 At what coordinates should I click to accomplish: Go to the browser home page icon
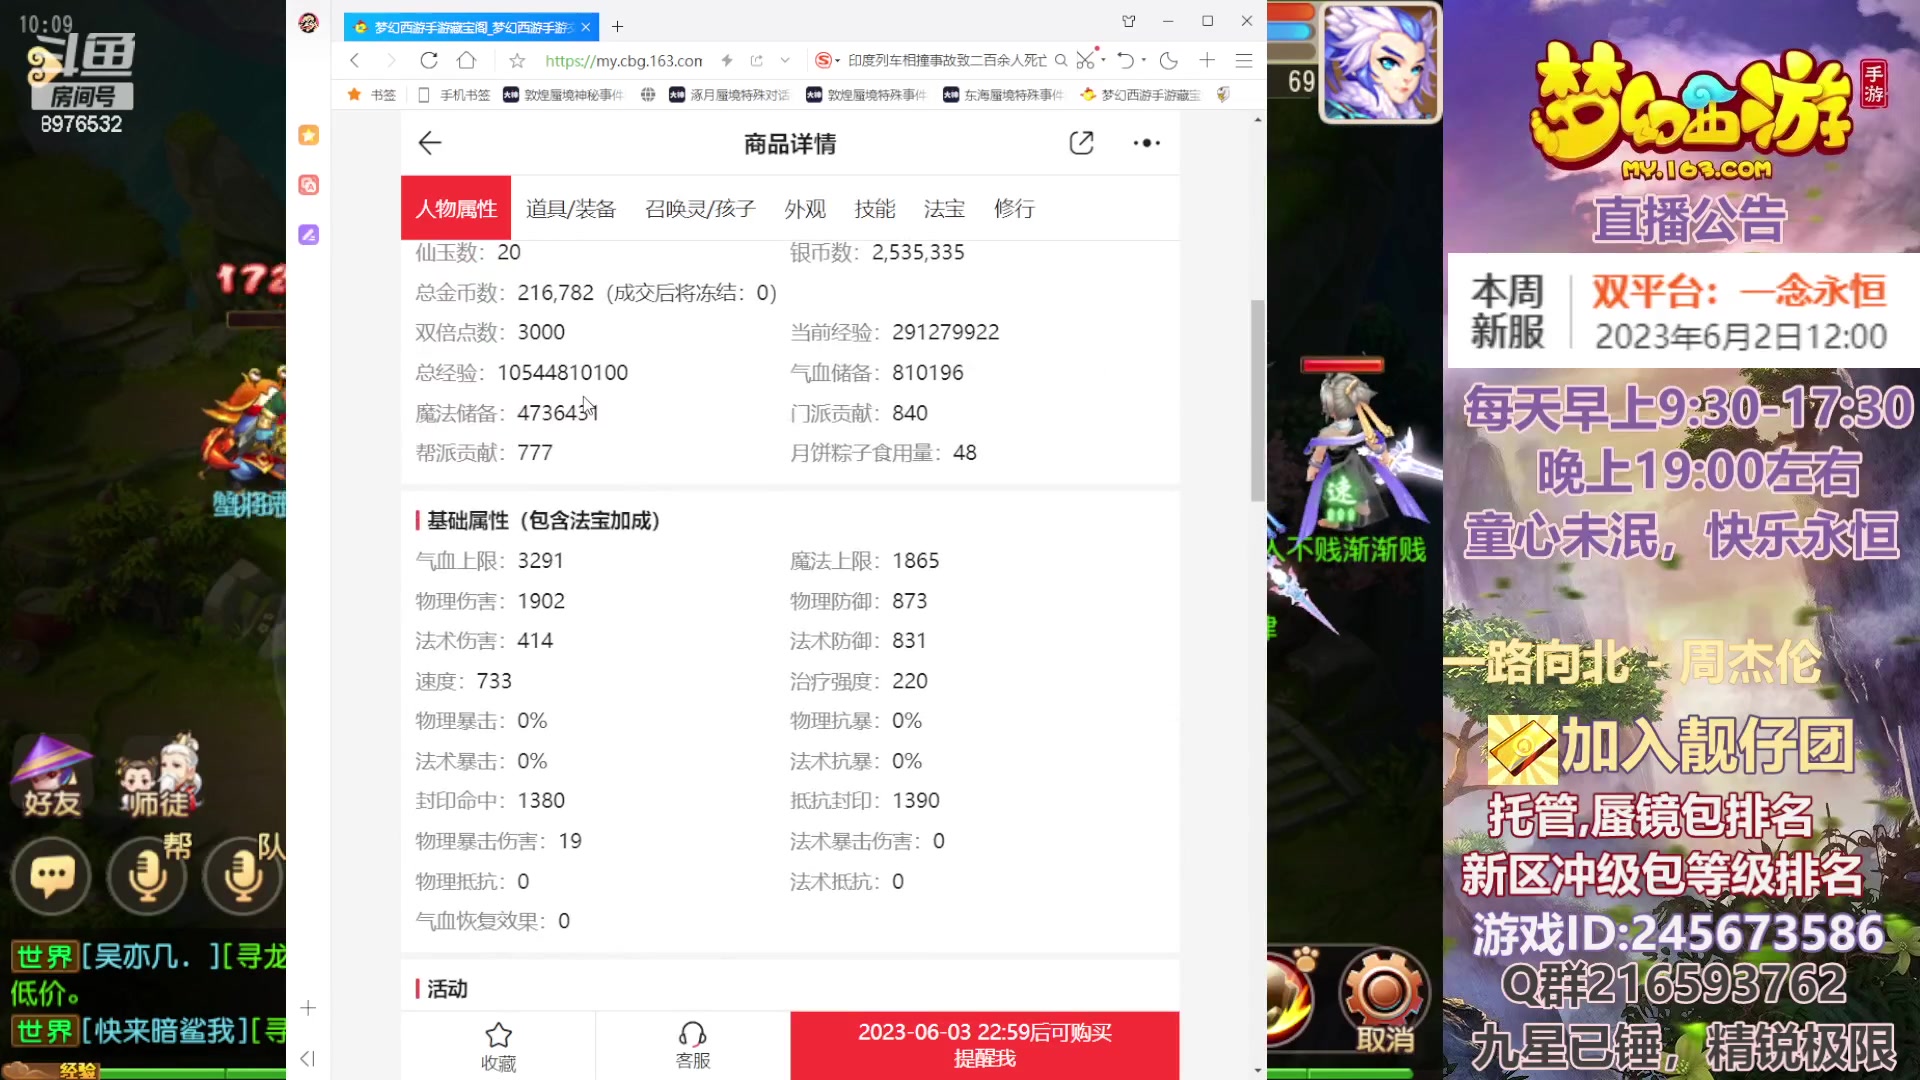tap(466, 61)
